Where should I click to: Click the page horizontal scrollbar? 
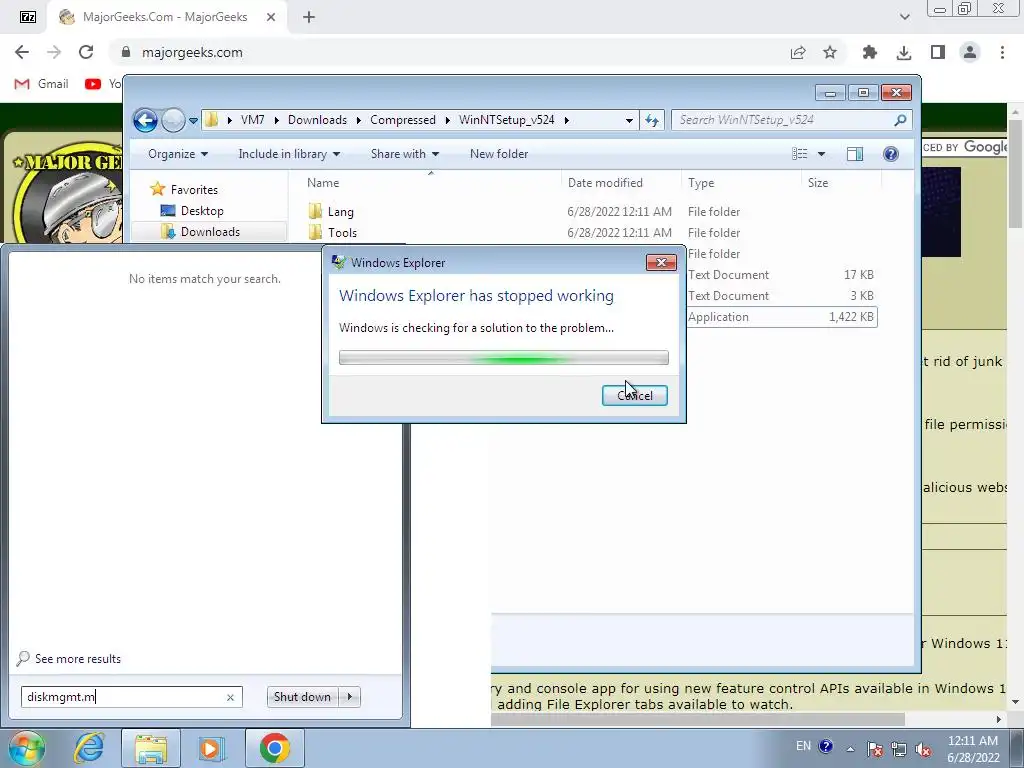pos(698,719)
